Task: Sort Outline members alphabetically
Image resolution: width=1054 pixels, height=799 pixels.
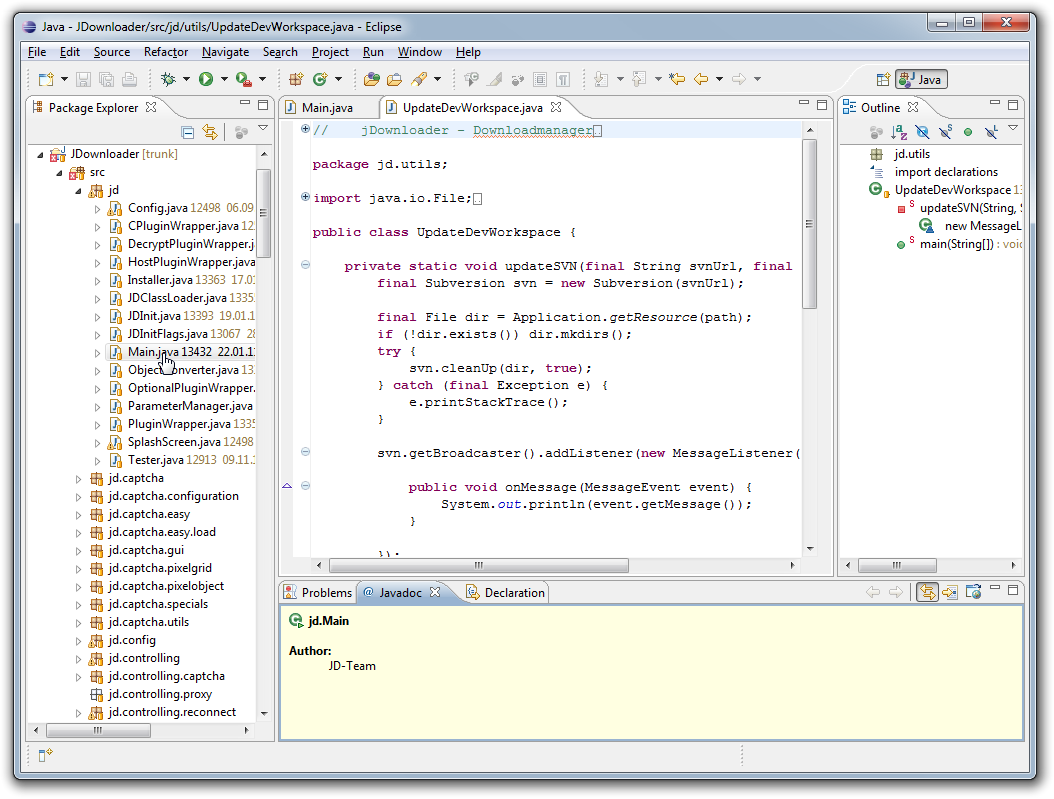Action: [x=899, y=132]
